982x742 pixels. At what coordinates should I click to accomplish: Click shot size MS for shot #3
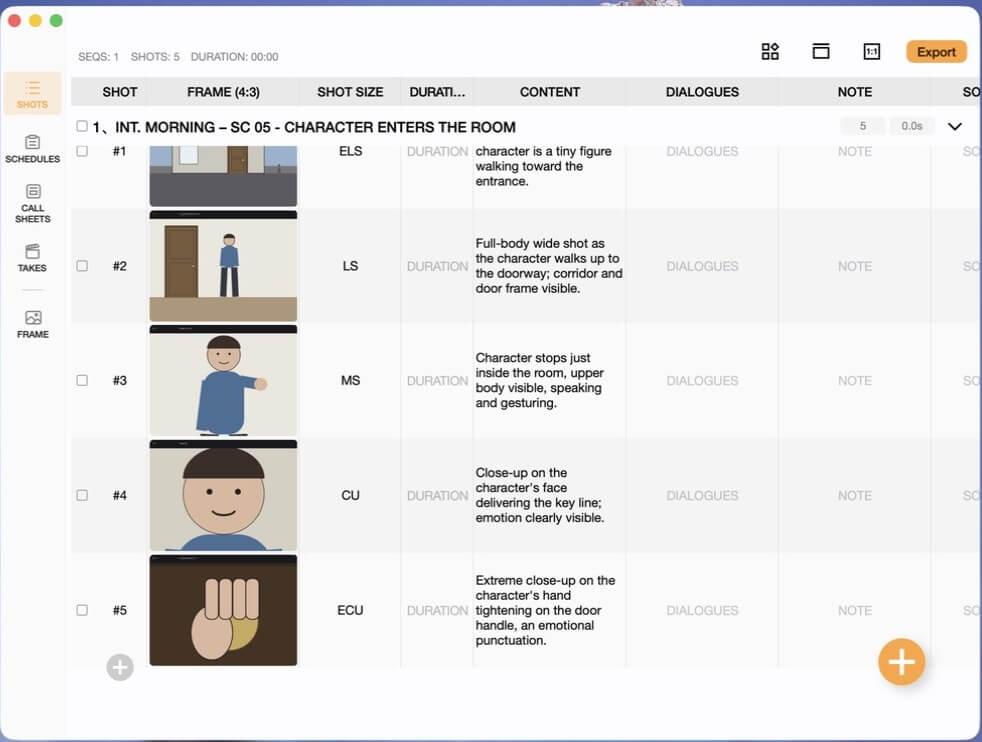tap(350, 381)
